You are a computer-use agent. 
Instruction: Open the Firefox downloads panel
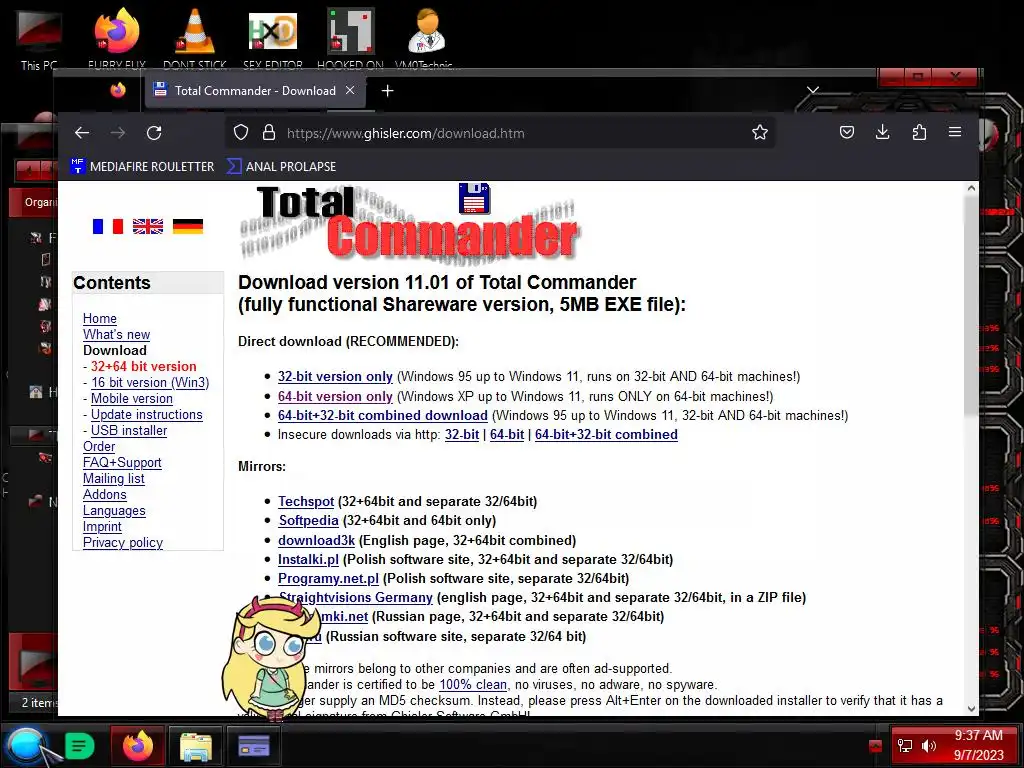[882, 133]
